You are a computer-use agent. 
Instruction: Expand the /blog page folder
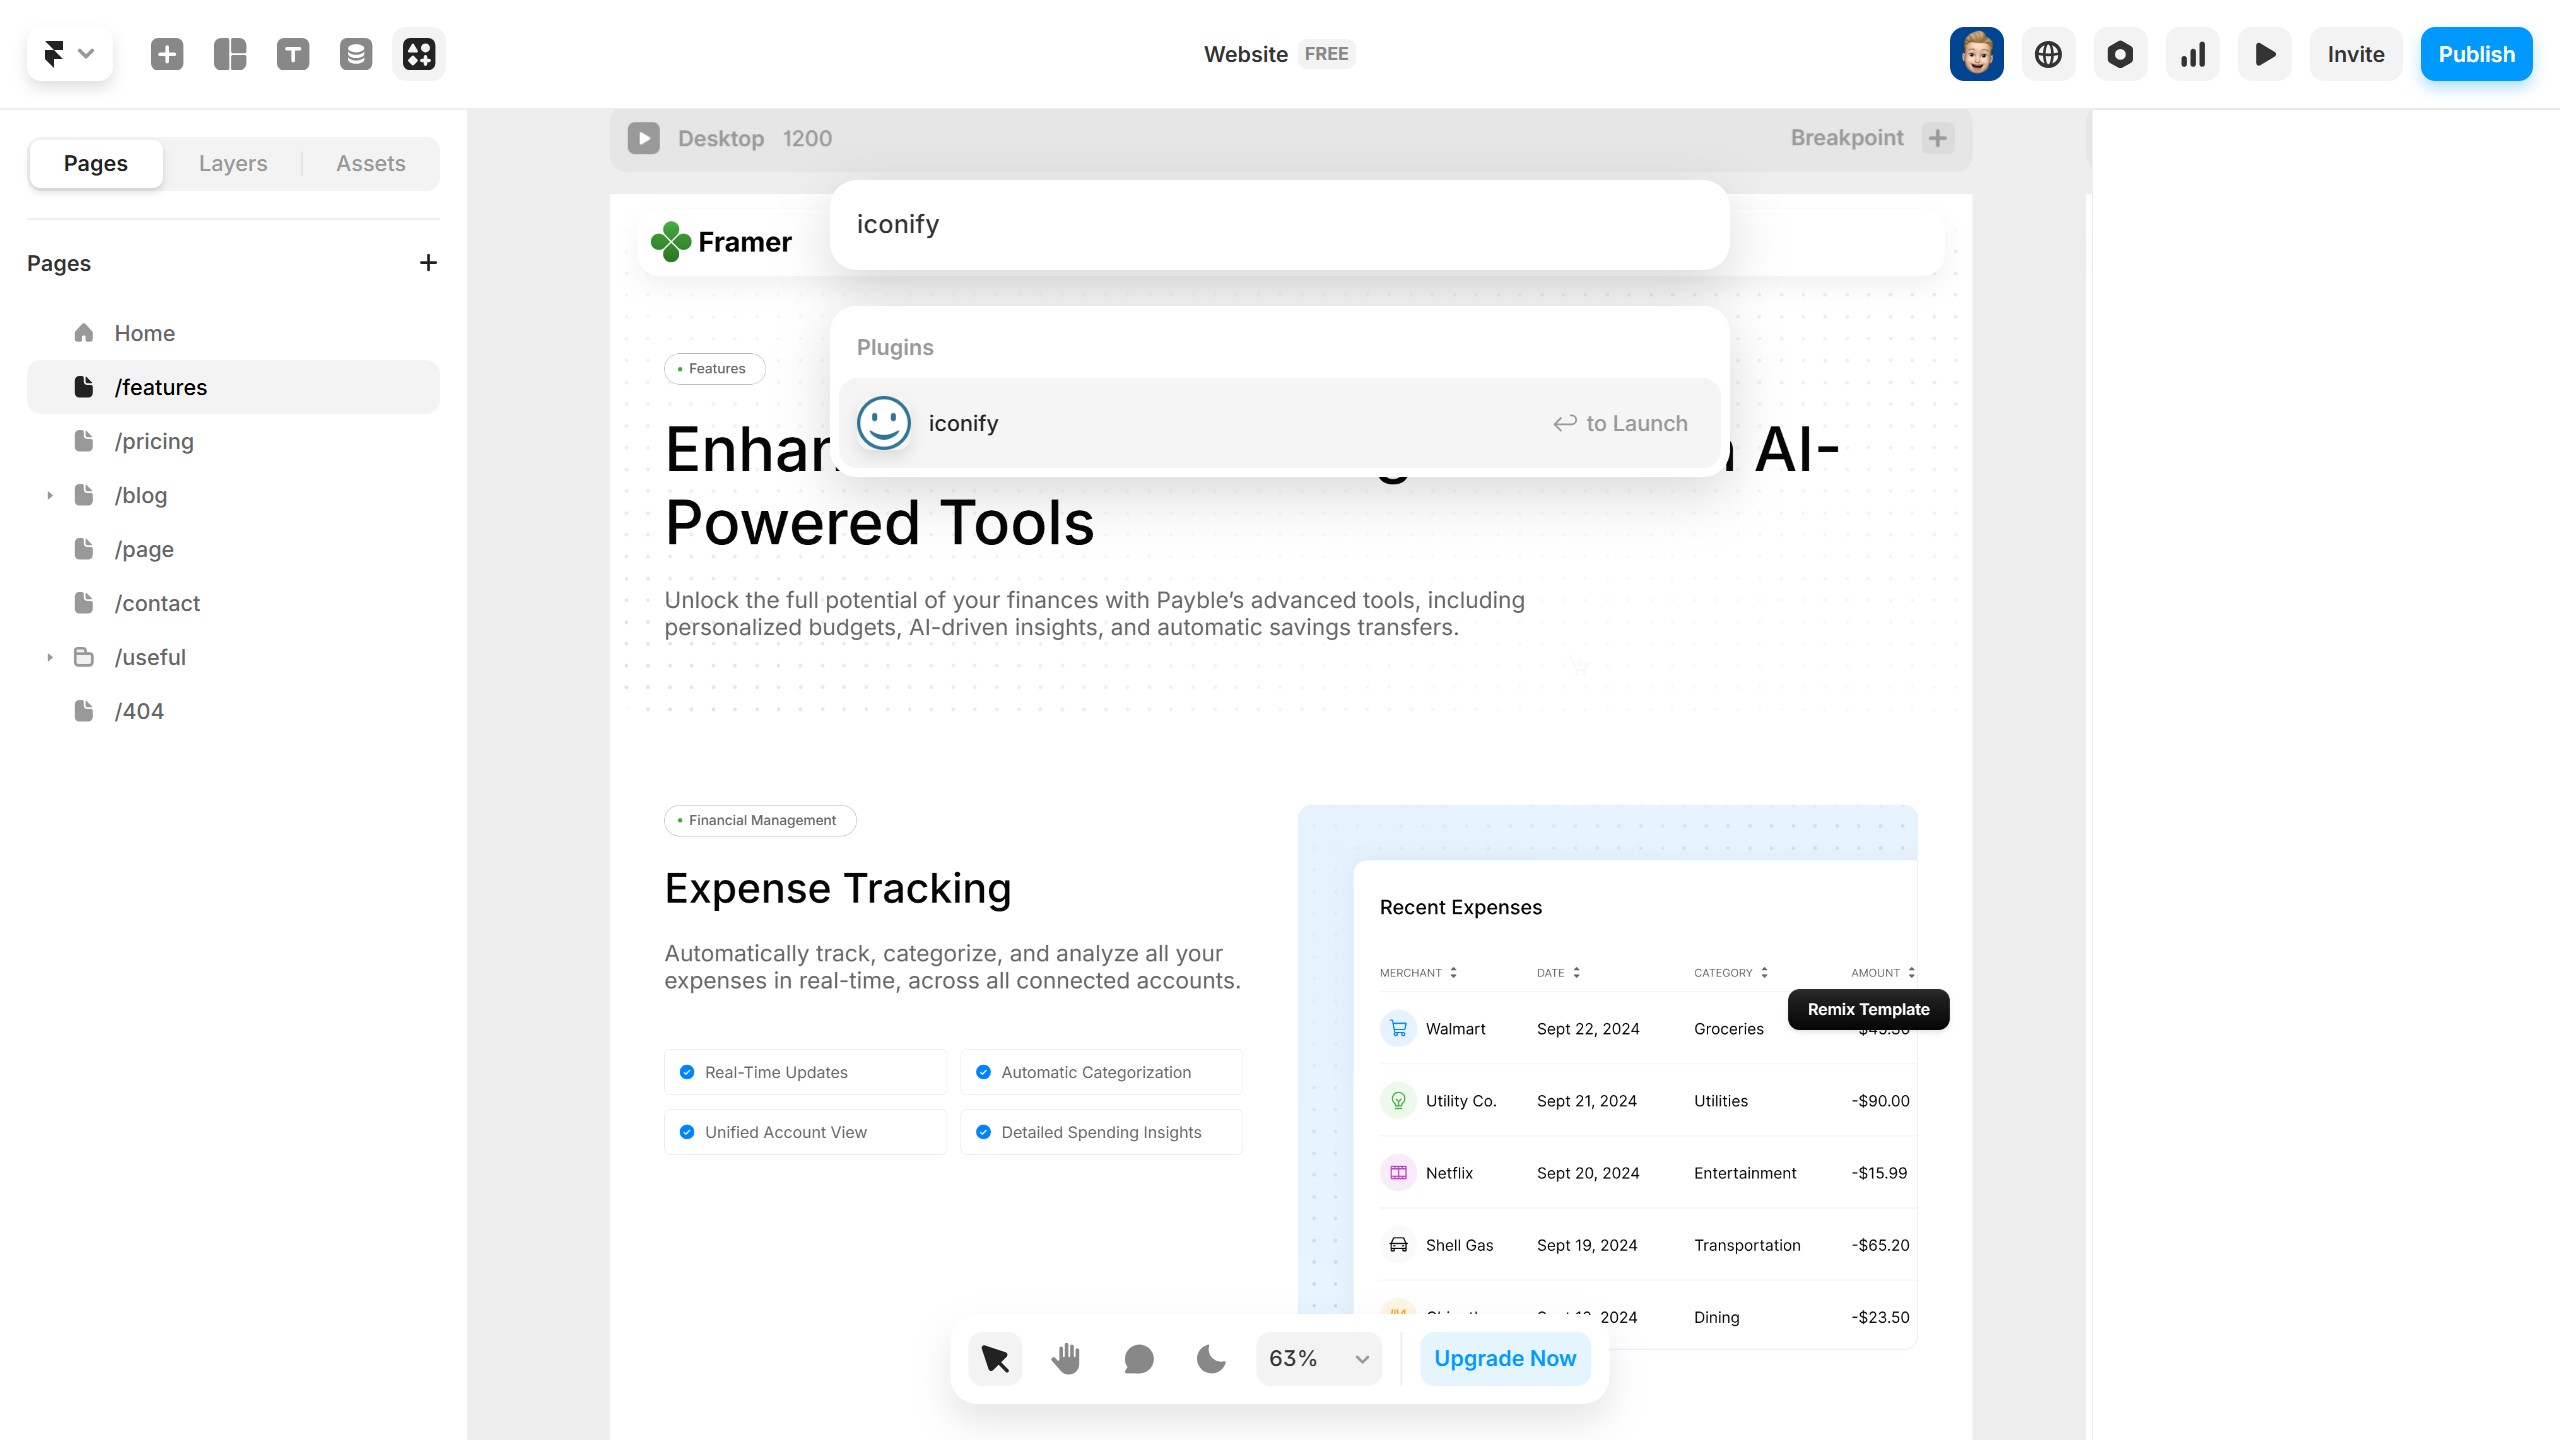click(49, 496)
